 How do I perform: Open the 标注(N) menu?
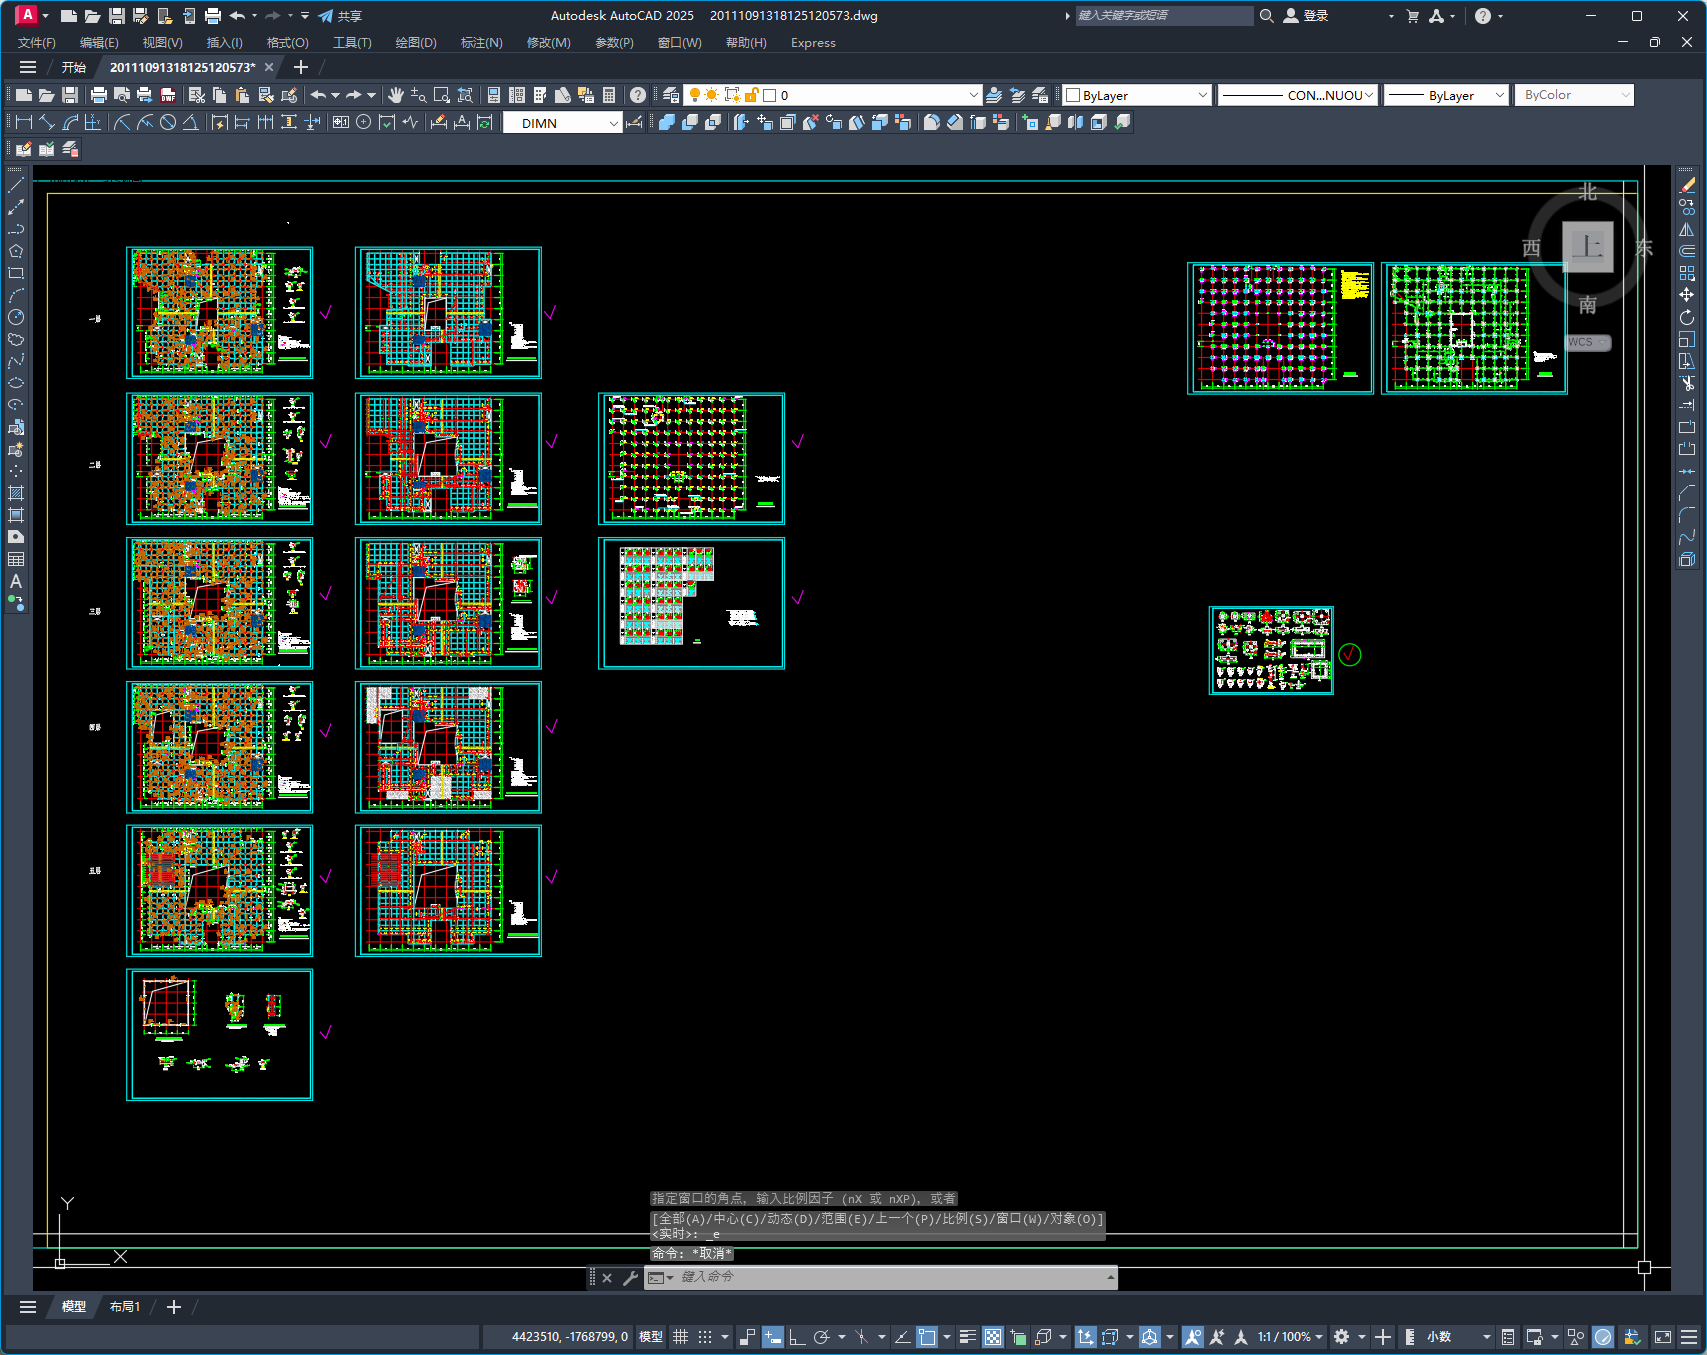tap(481, 43)
